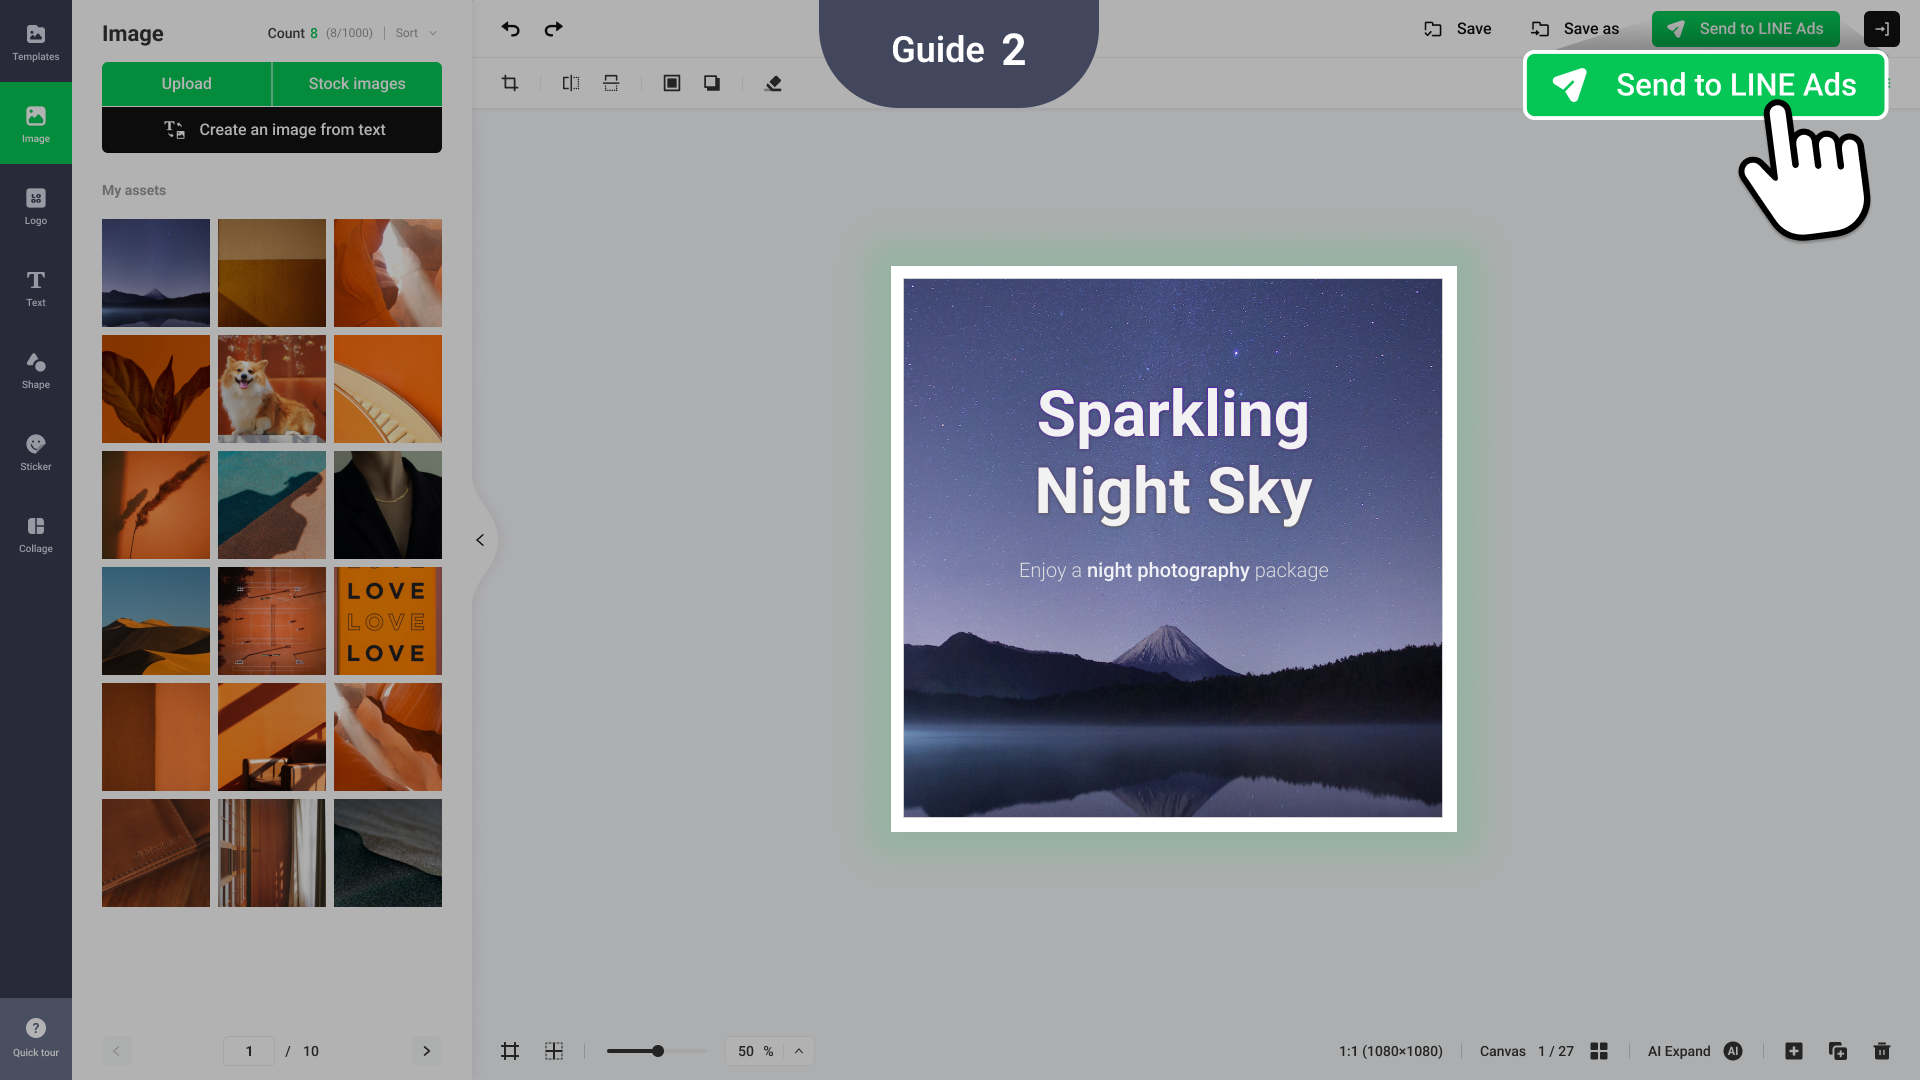1920x1080 pixels.
Task: Select the brown leather wallet thumbnail
Action: tap(156, 853)
